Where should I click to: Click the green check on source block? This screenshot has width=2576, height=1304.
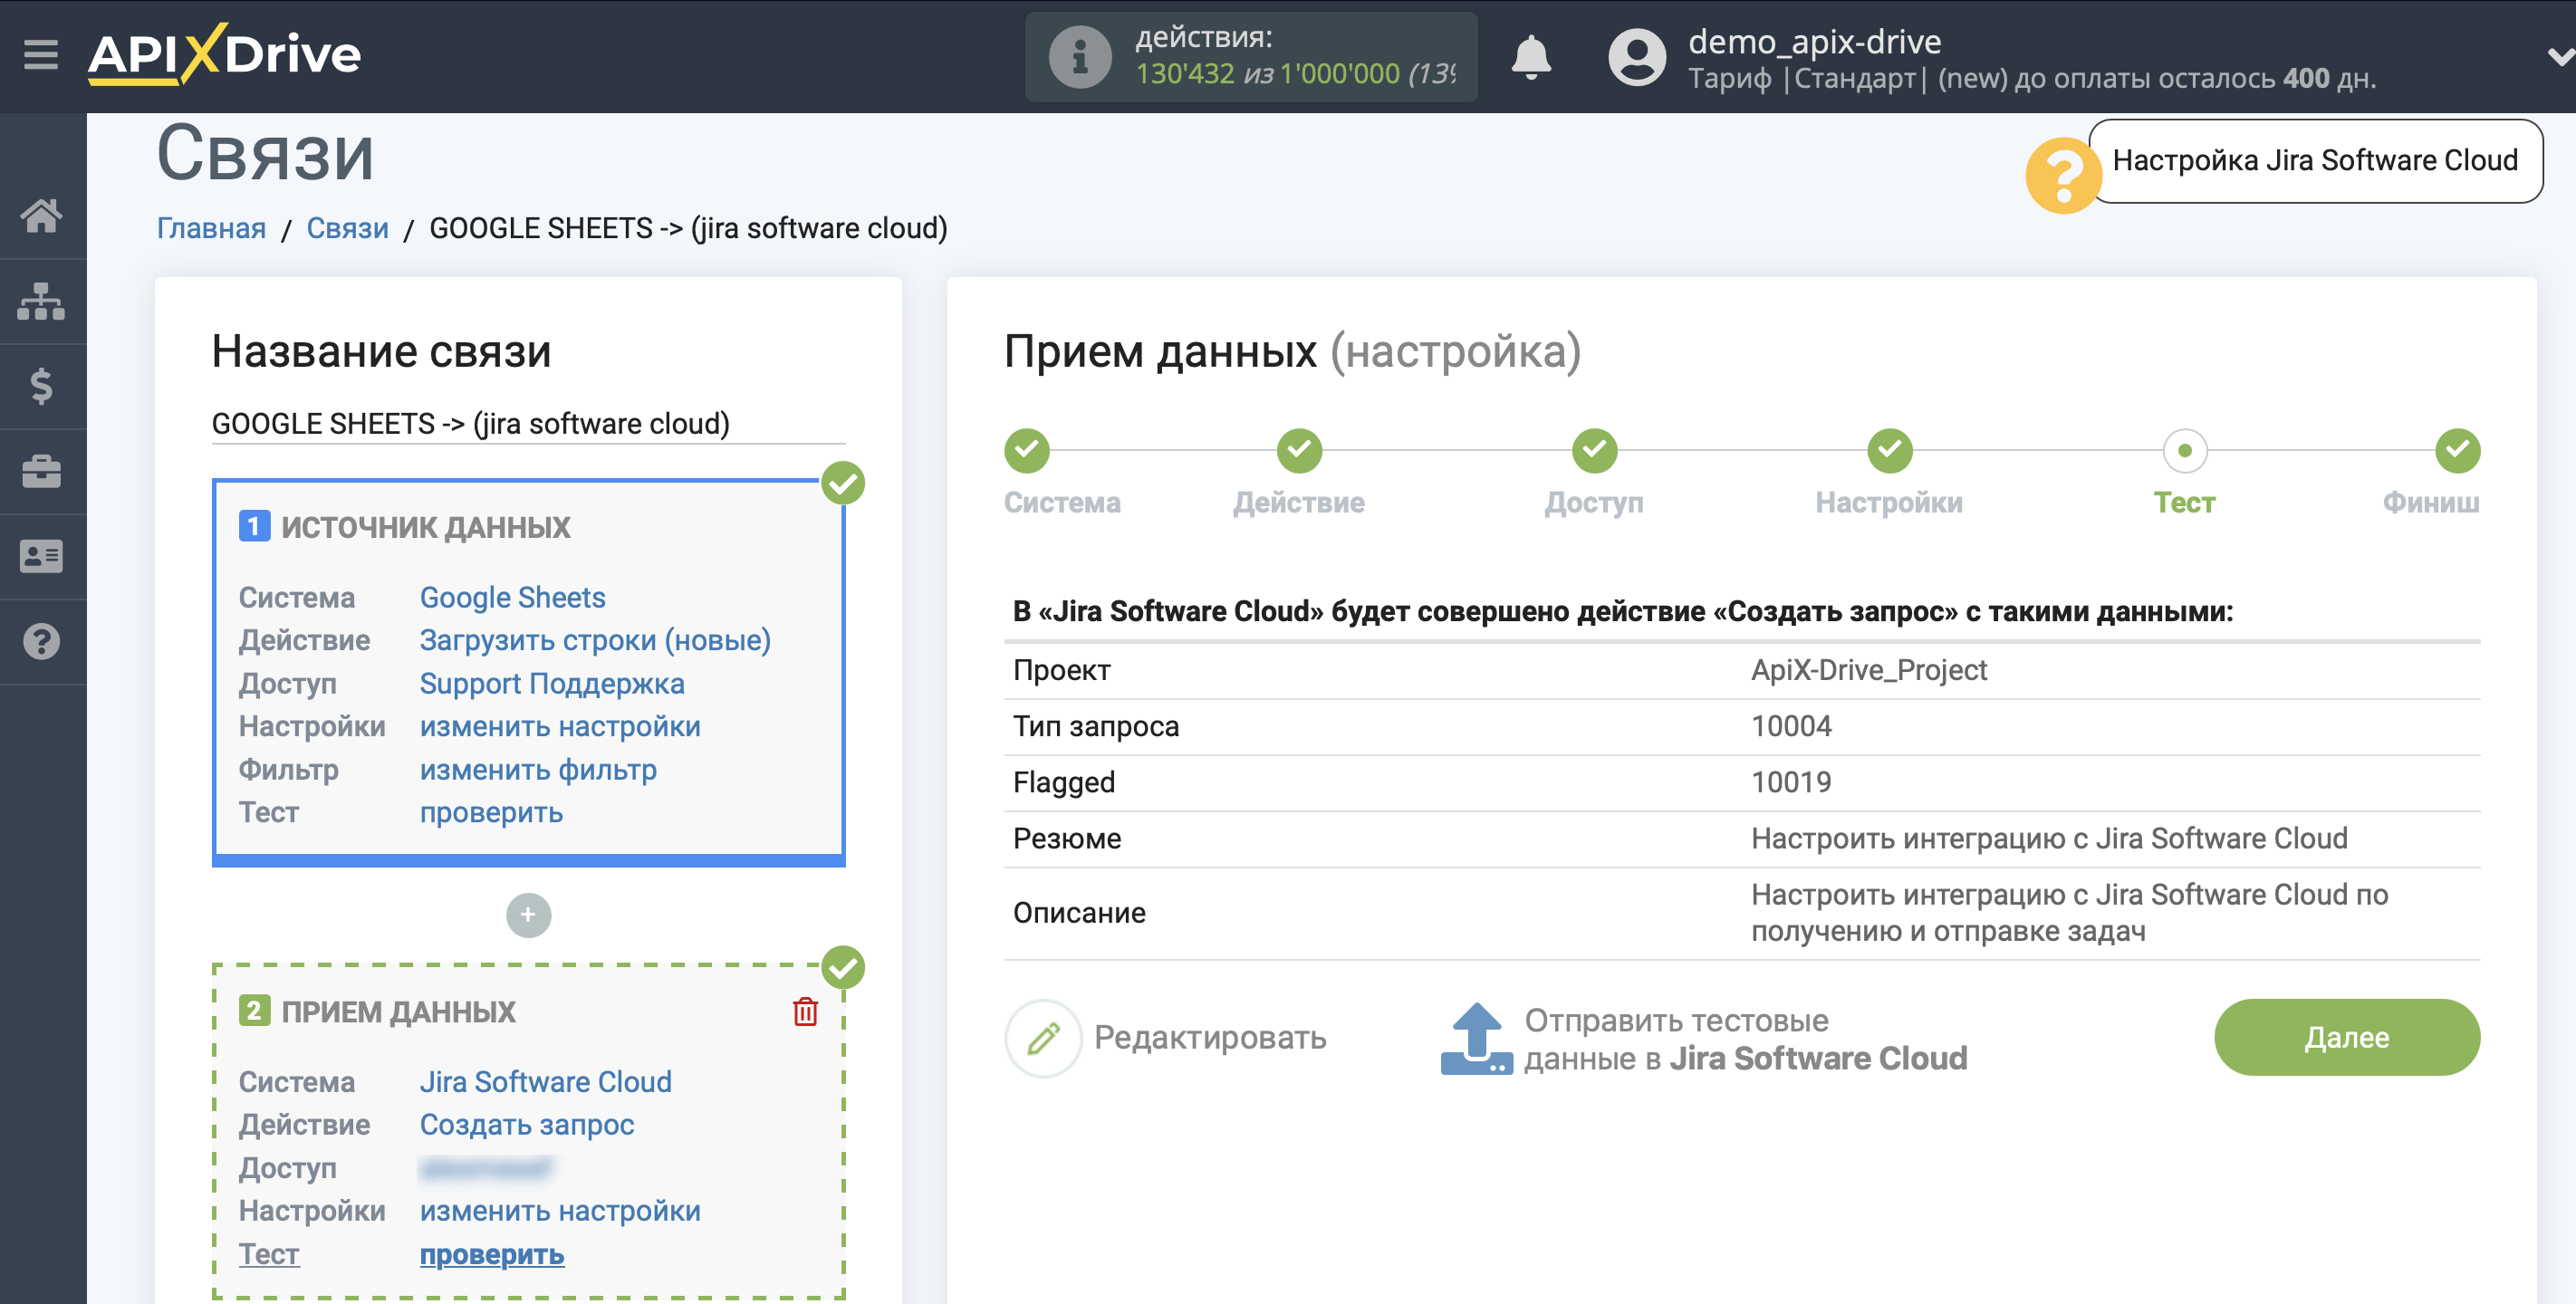843,483
